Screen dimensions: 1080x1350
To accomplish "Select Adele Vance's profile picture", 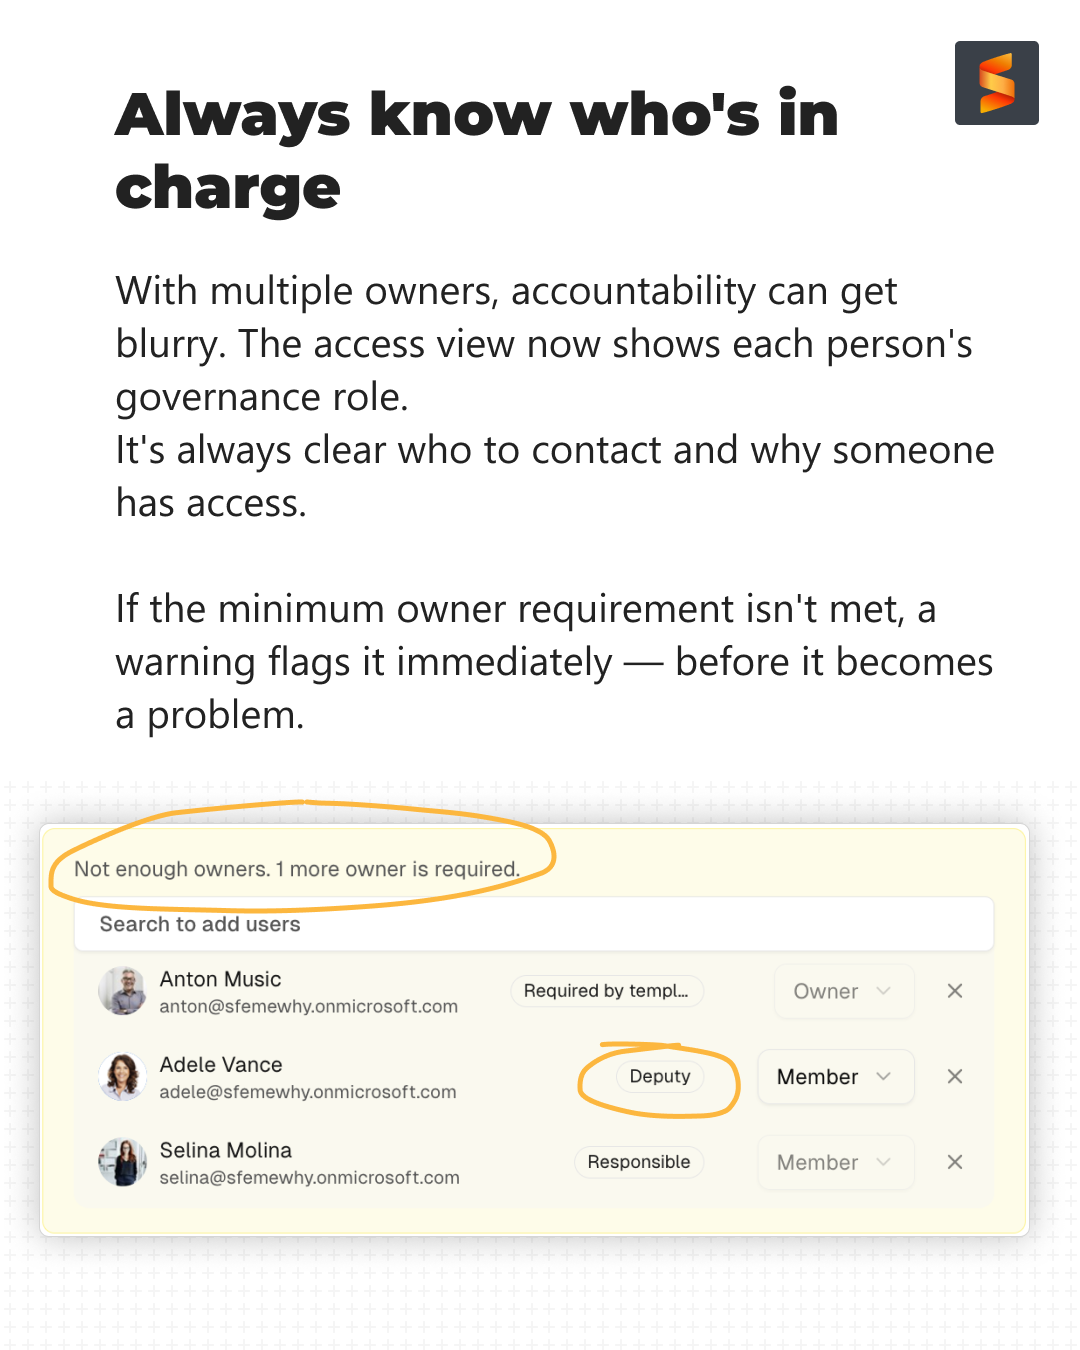I will point(123,1077).
